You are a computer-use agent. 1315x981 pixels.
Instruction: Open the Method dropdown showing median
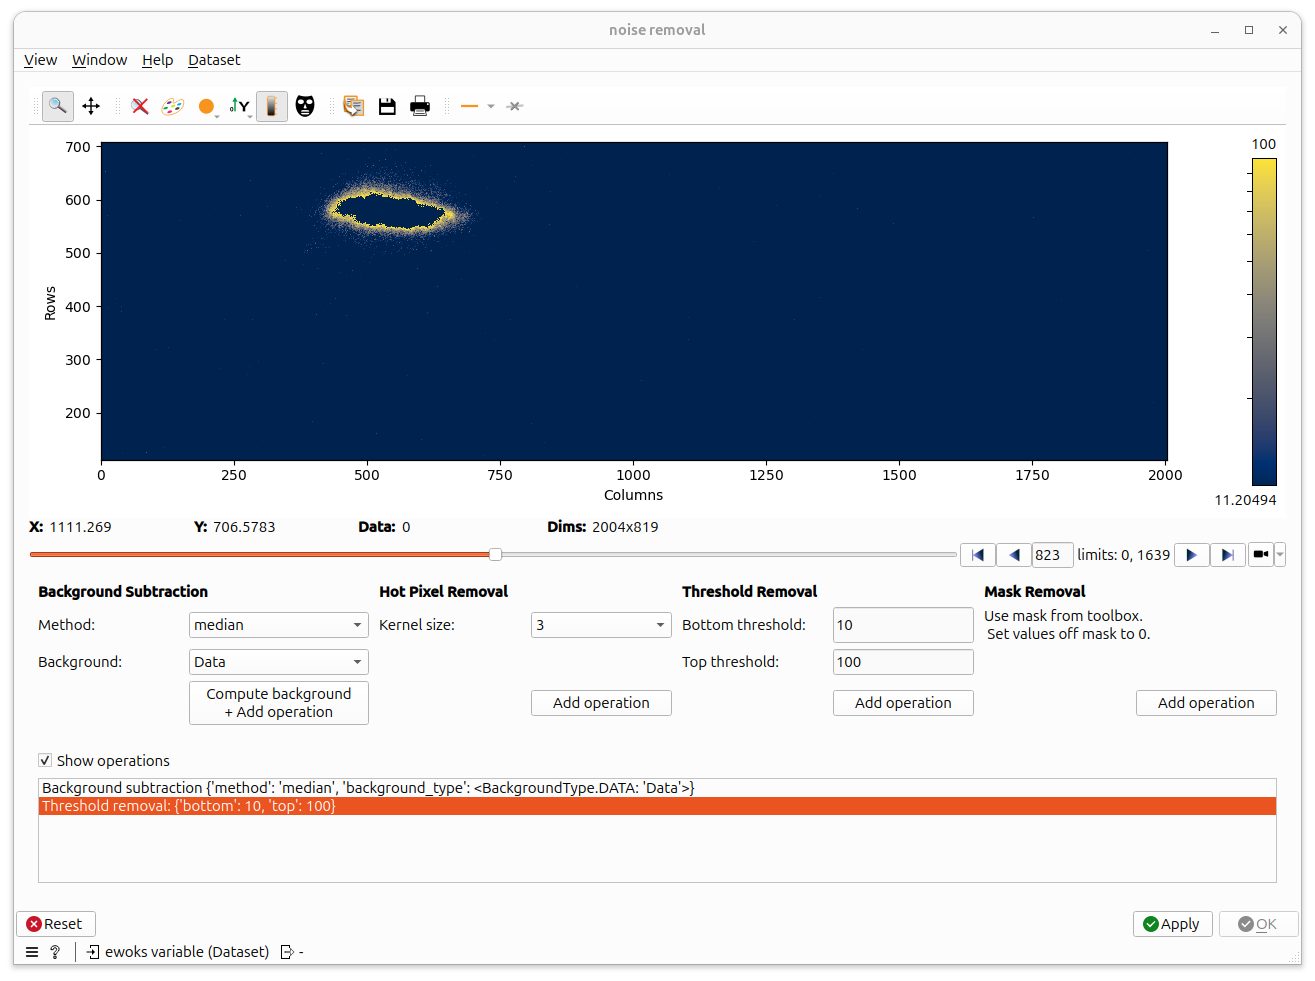(x=279, y=625)
